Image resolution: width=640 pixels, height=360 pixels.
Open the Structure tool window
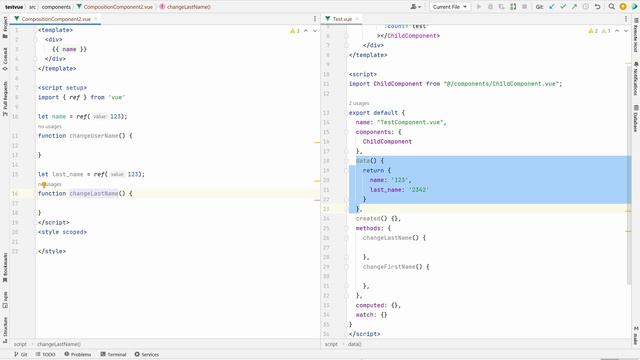click(5, 330)
